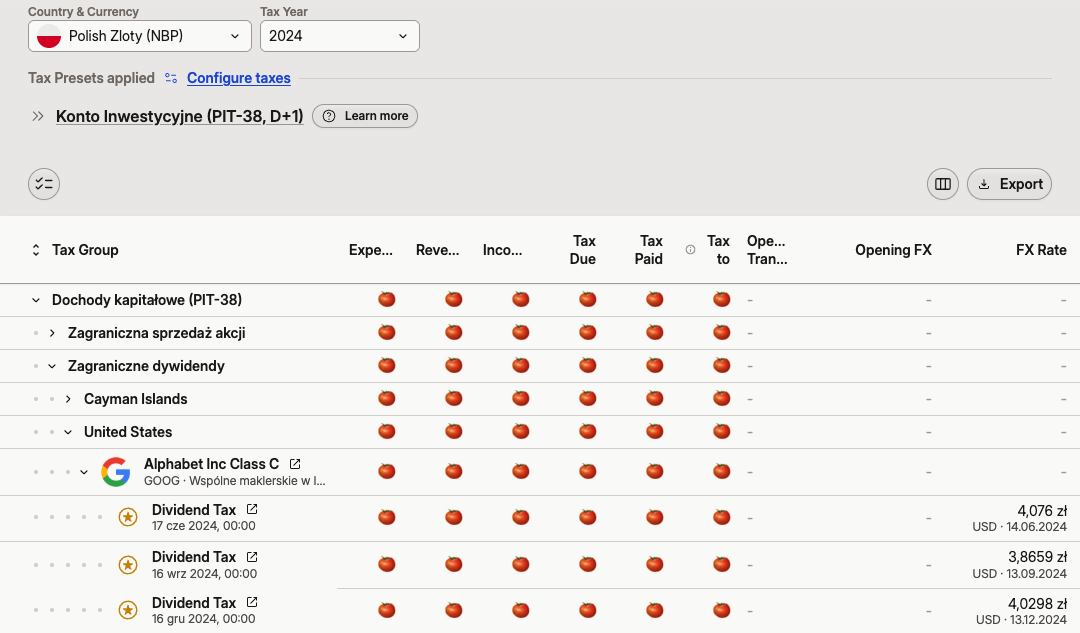Open the Tax Year 2024 dropdown
Viewport: 1080px width, 633px height.
(x=340, y=36)
